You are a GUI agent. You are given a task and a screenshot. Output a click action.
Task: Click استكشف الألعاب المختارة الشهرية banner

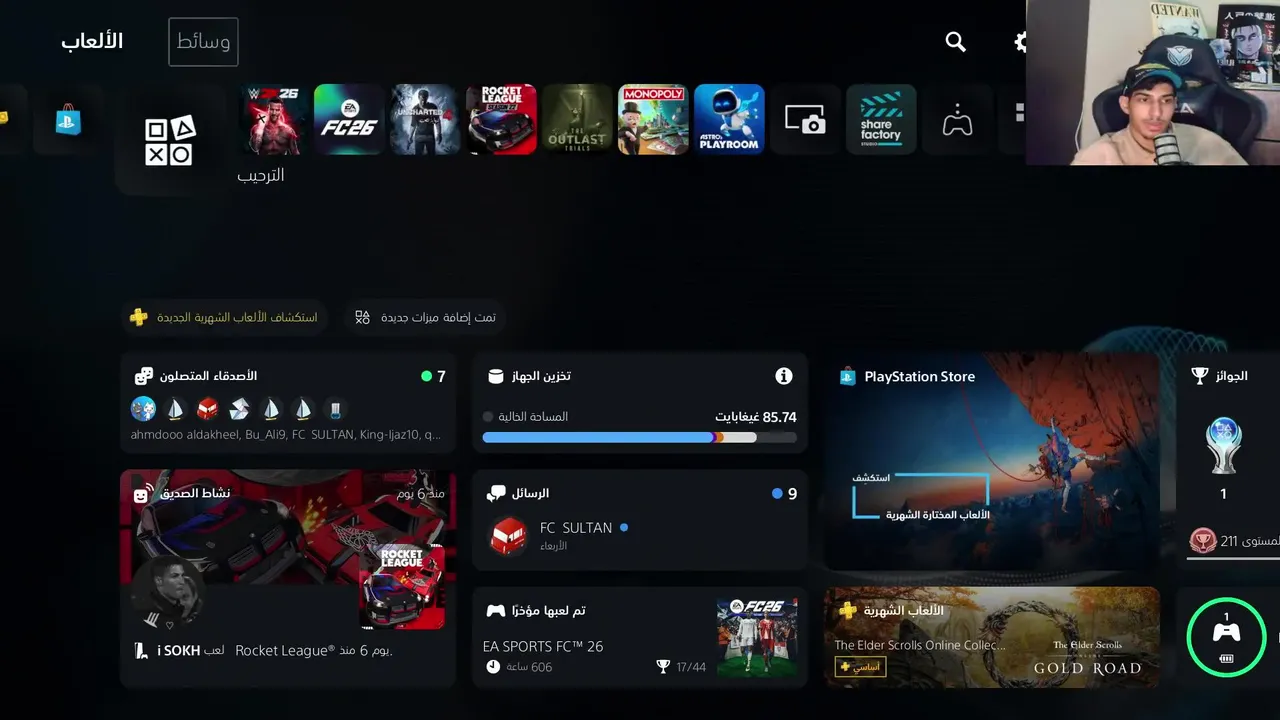(x=921, y=497)
